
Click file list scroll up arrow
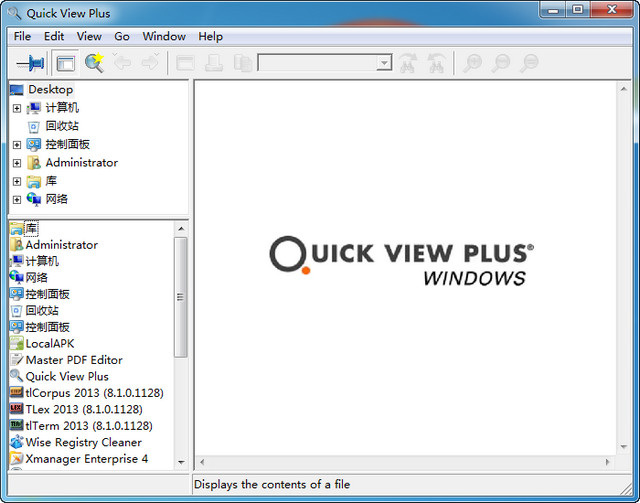click(x=181, y=229)
